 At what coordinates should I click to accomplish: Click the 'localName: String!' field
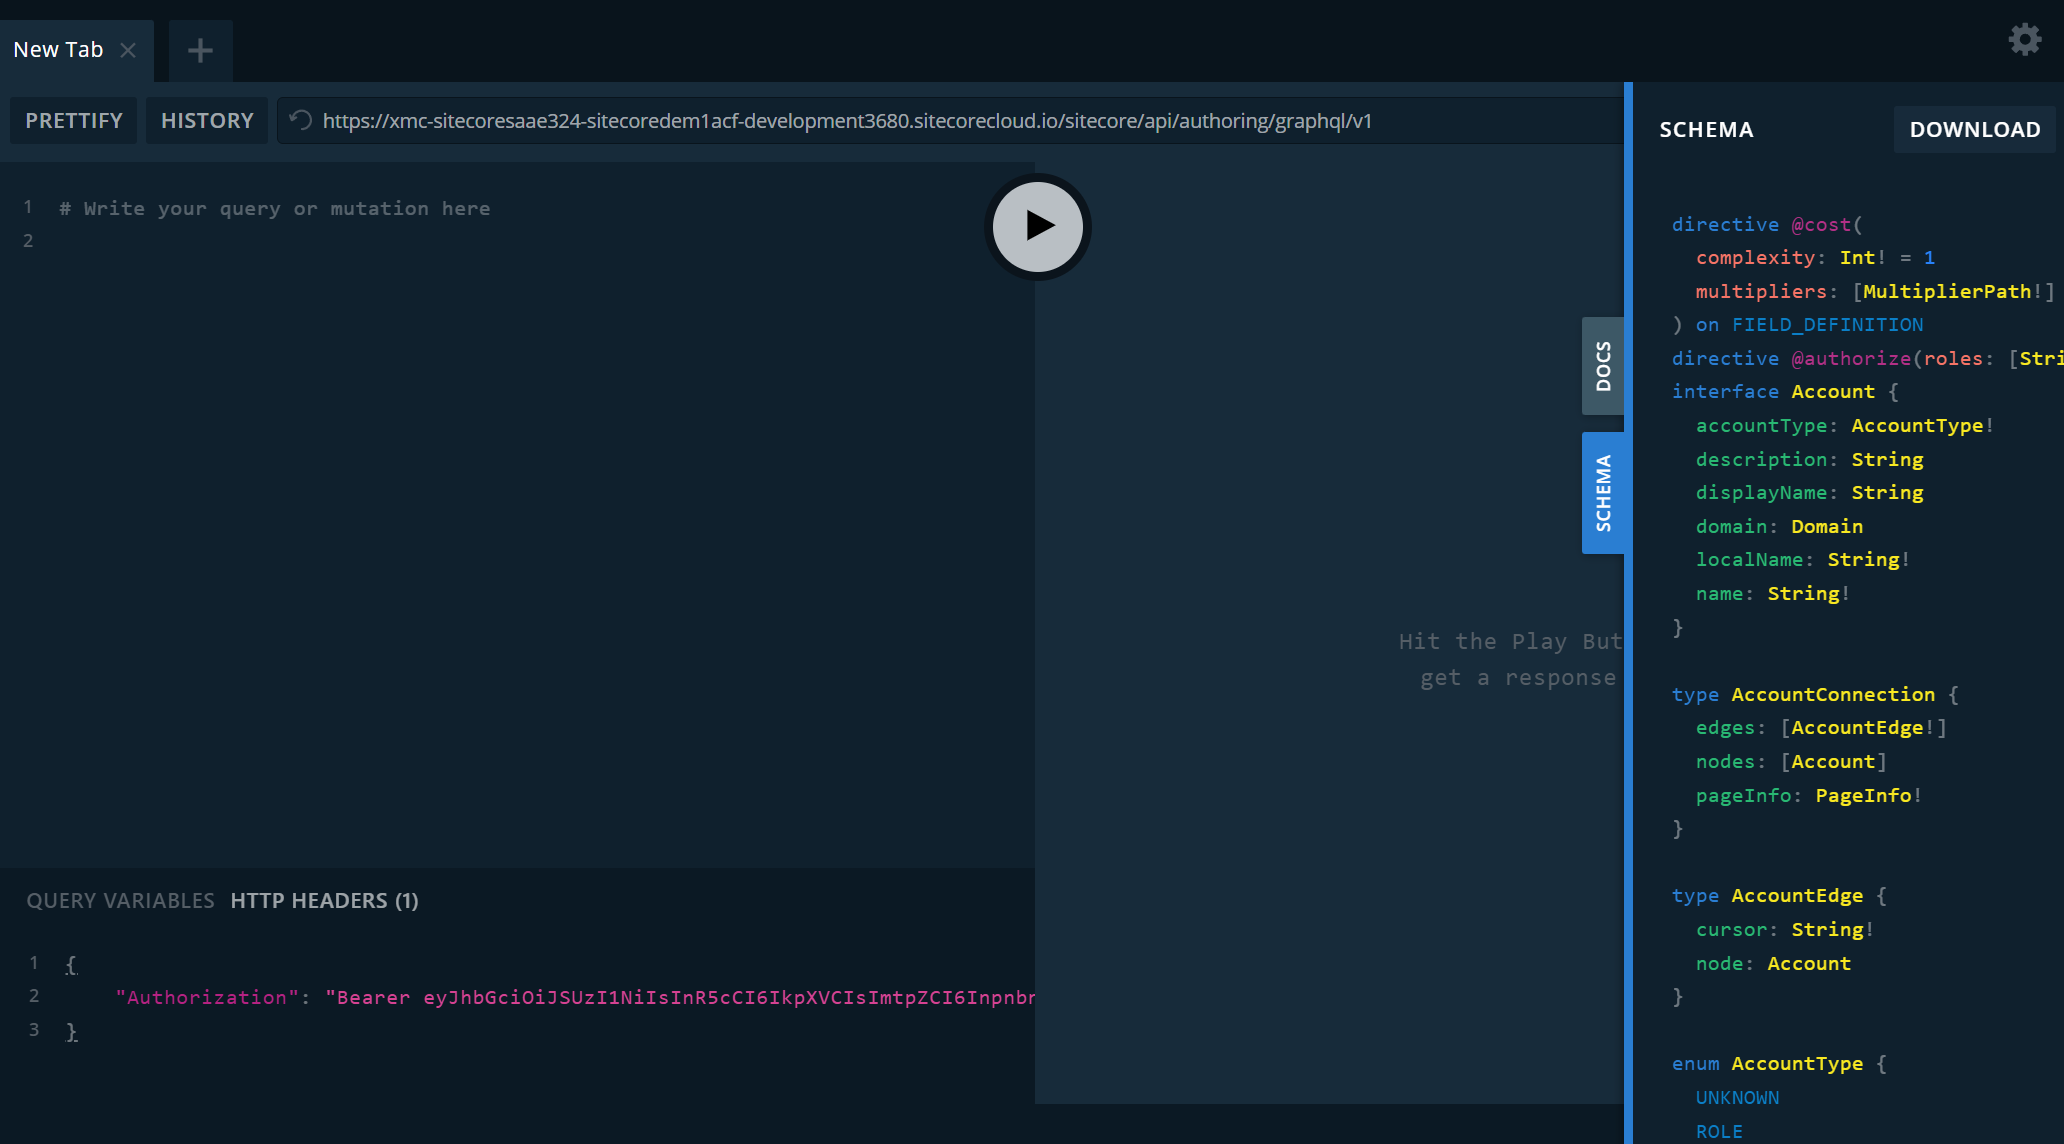point(1803,560)
